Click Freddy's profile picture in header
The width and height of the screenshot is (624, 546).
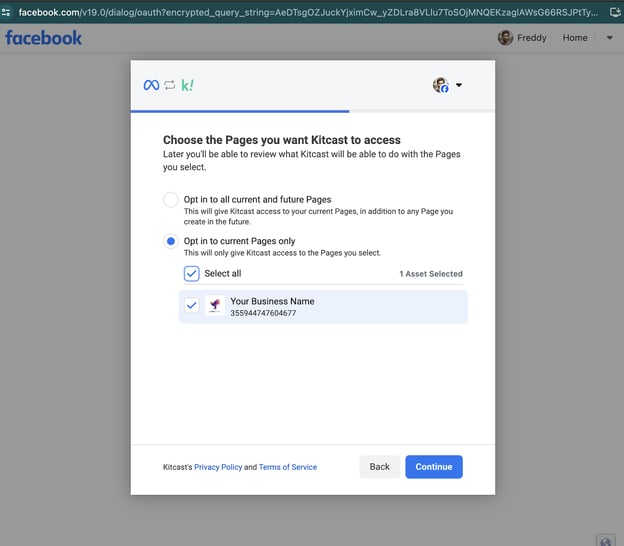505,38
